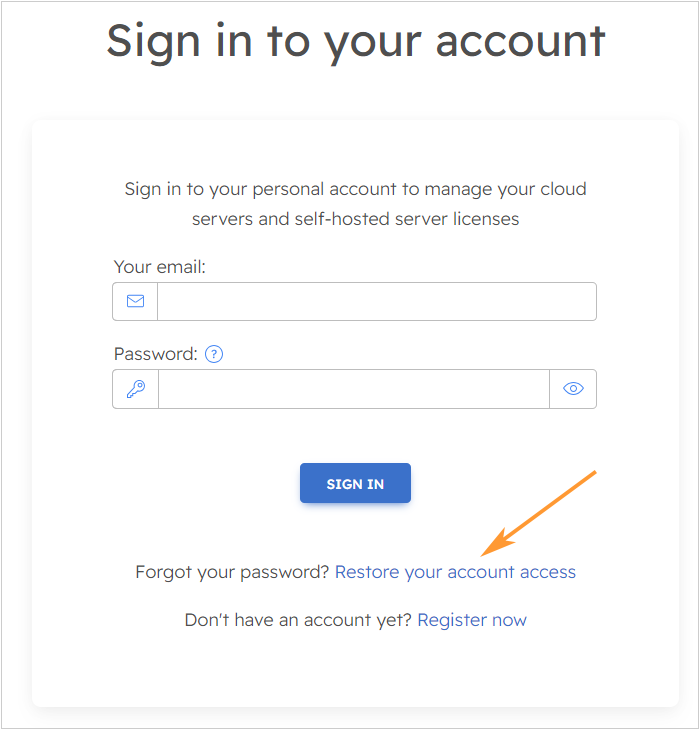This screenshot has height=730, width=700.
Task: Focus the Your email input field
Action: point(376,301)
